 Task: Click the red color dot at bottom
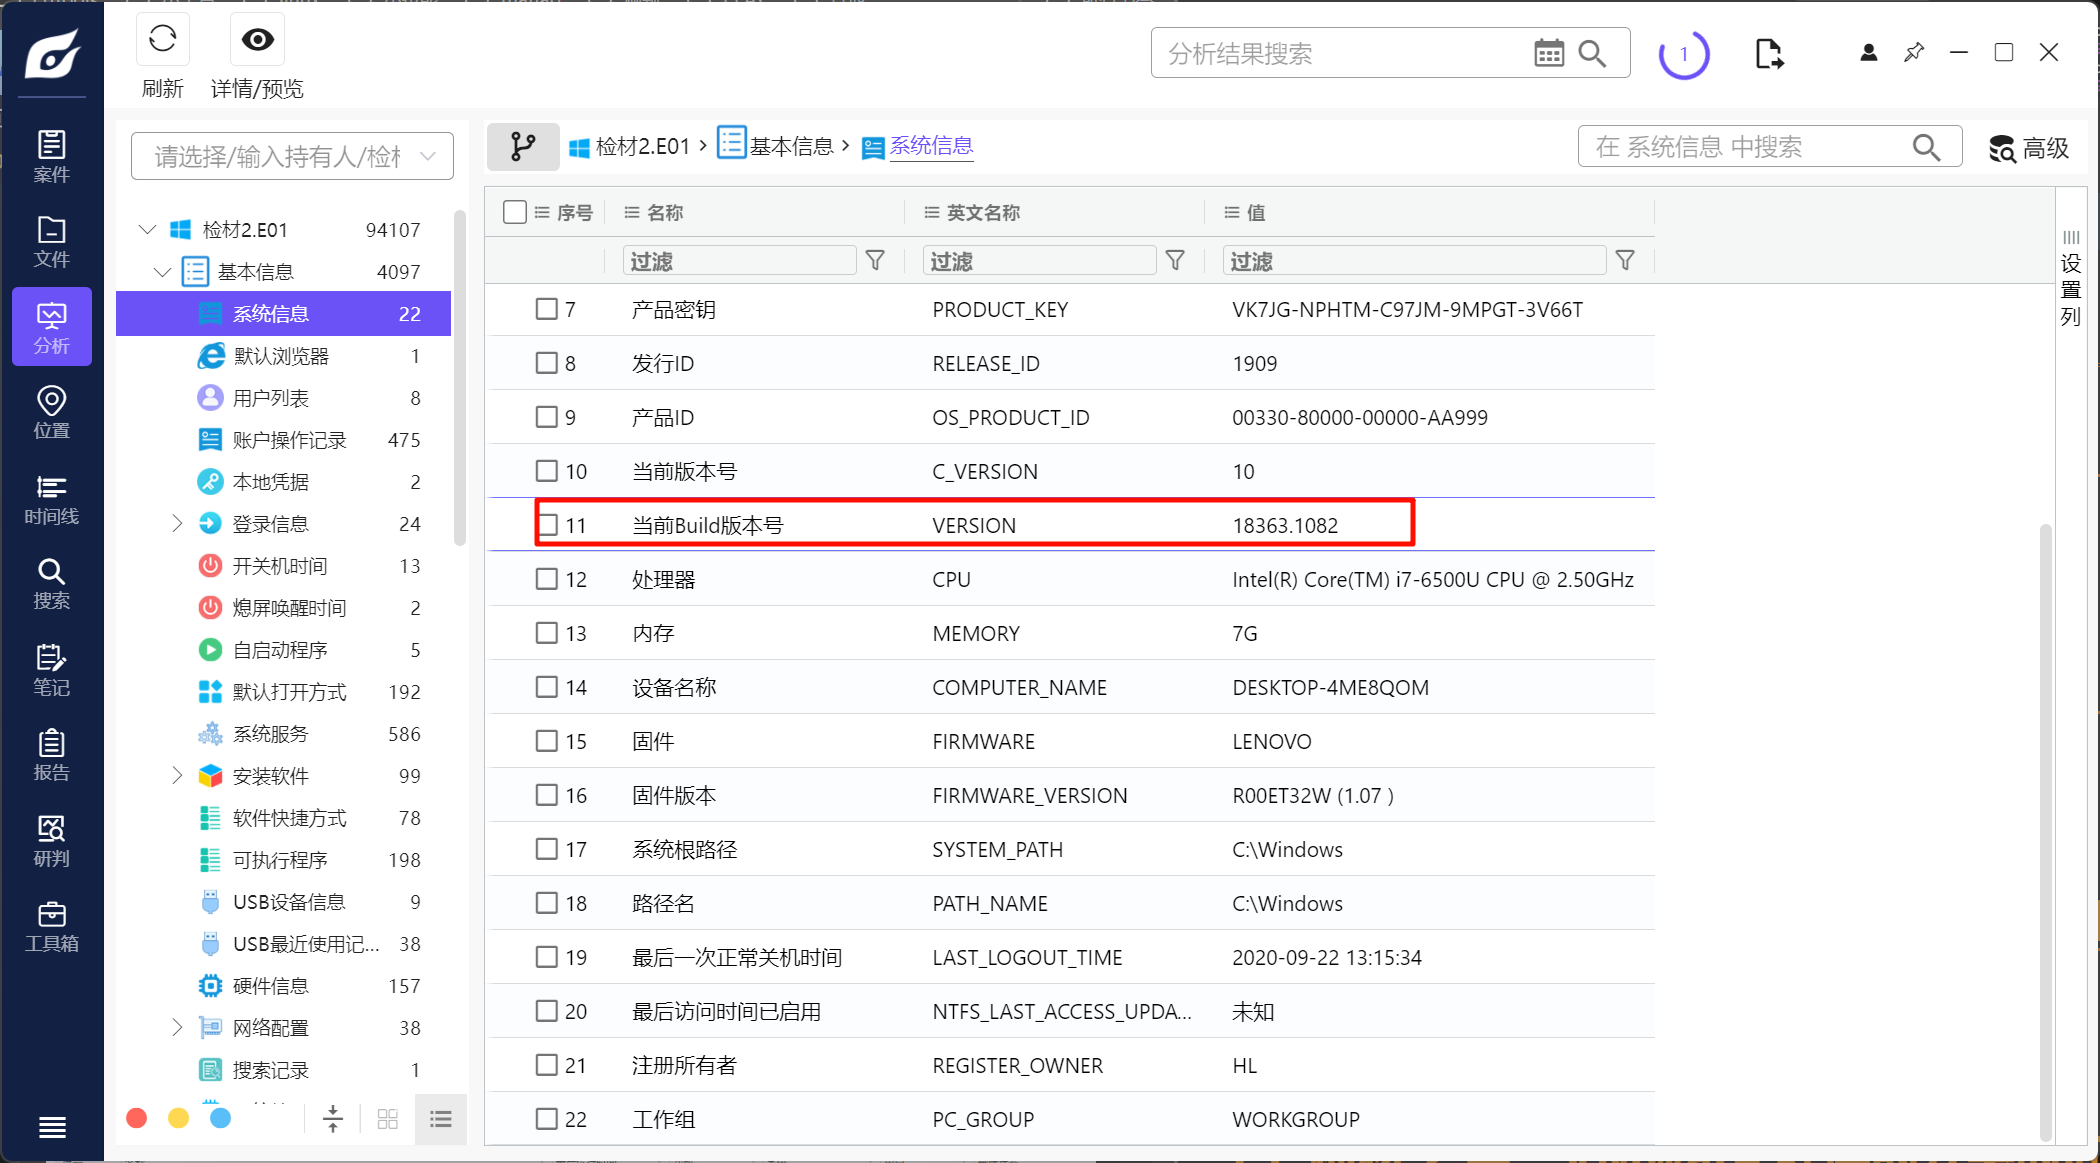[137, 1118]
